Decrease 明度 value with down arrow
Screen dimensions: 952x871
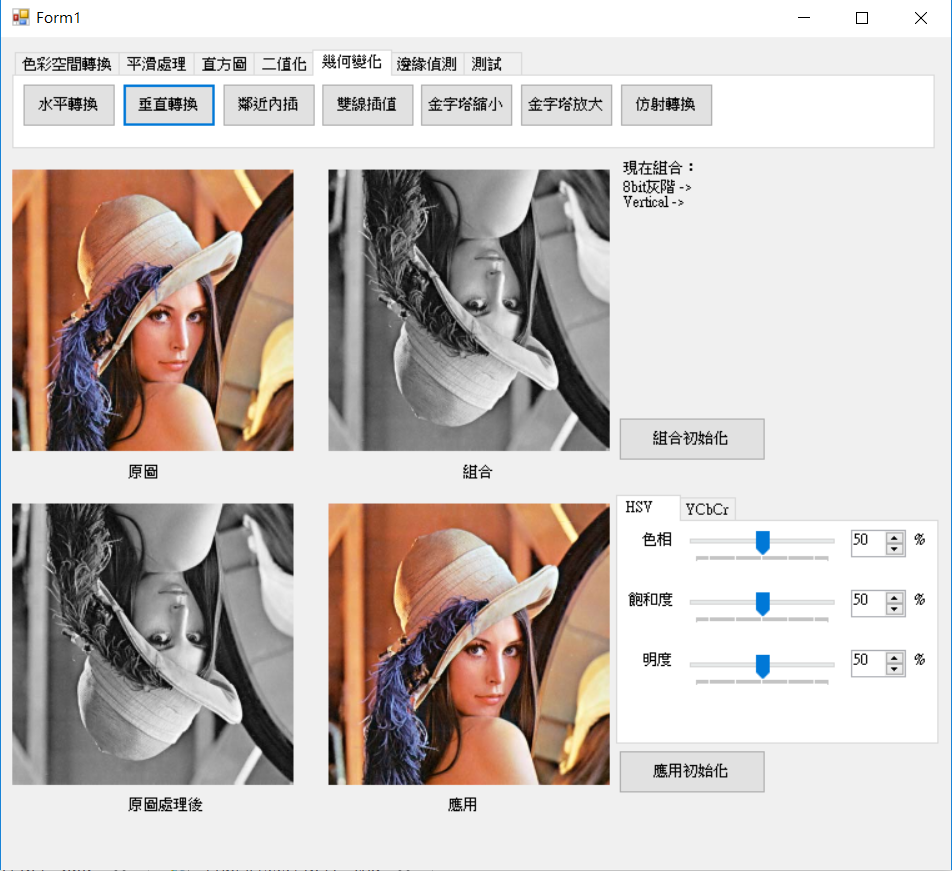coord(894,669)
